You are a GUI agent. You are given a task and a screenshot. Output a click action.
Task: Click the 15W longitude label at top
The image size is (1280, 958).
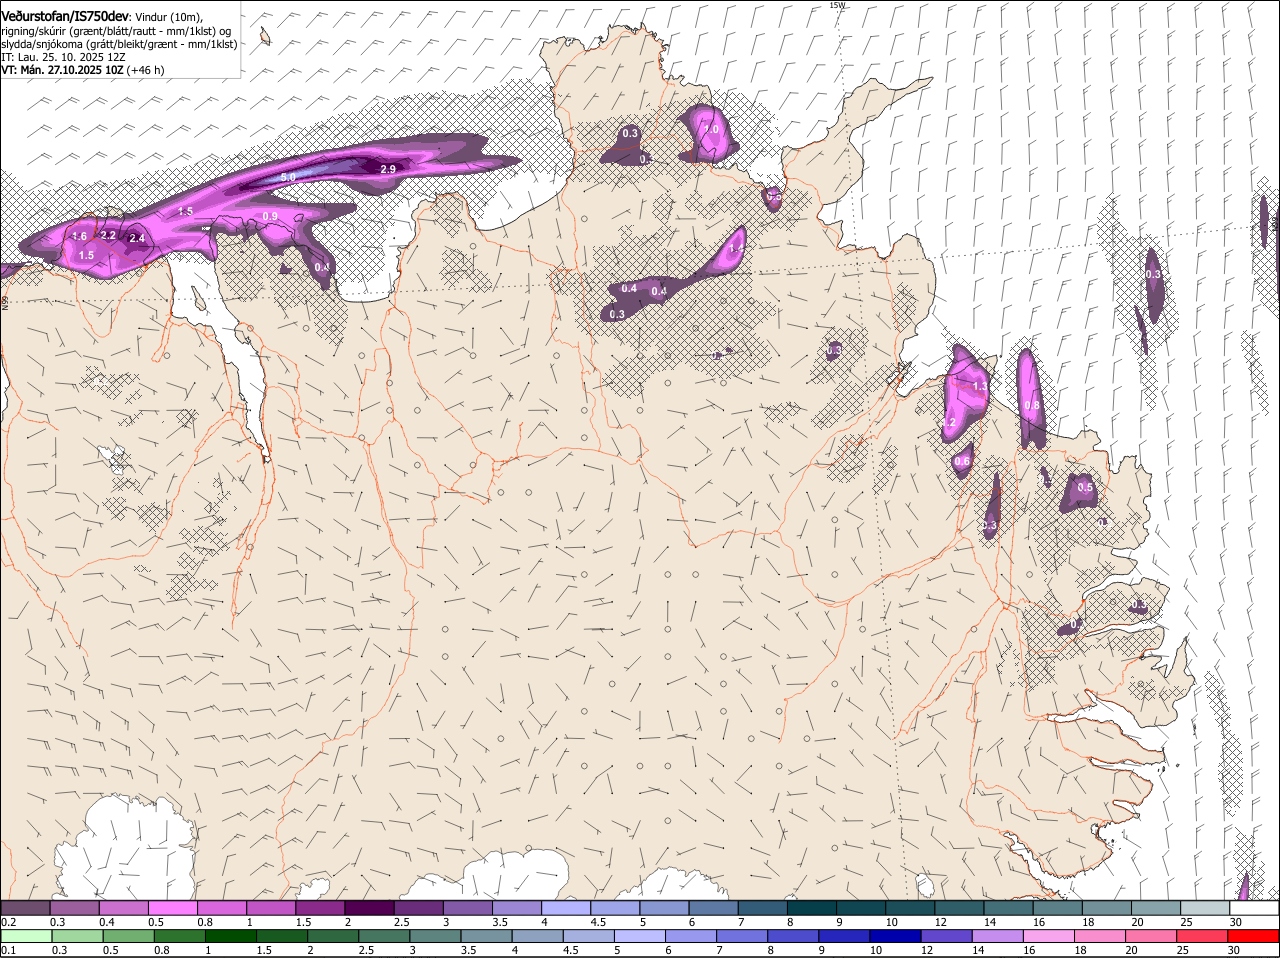(x=837, y=5)
